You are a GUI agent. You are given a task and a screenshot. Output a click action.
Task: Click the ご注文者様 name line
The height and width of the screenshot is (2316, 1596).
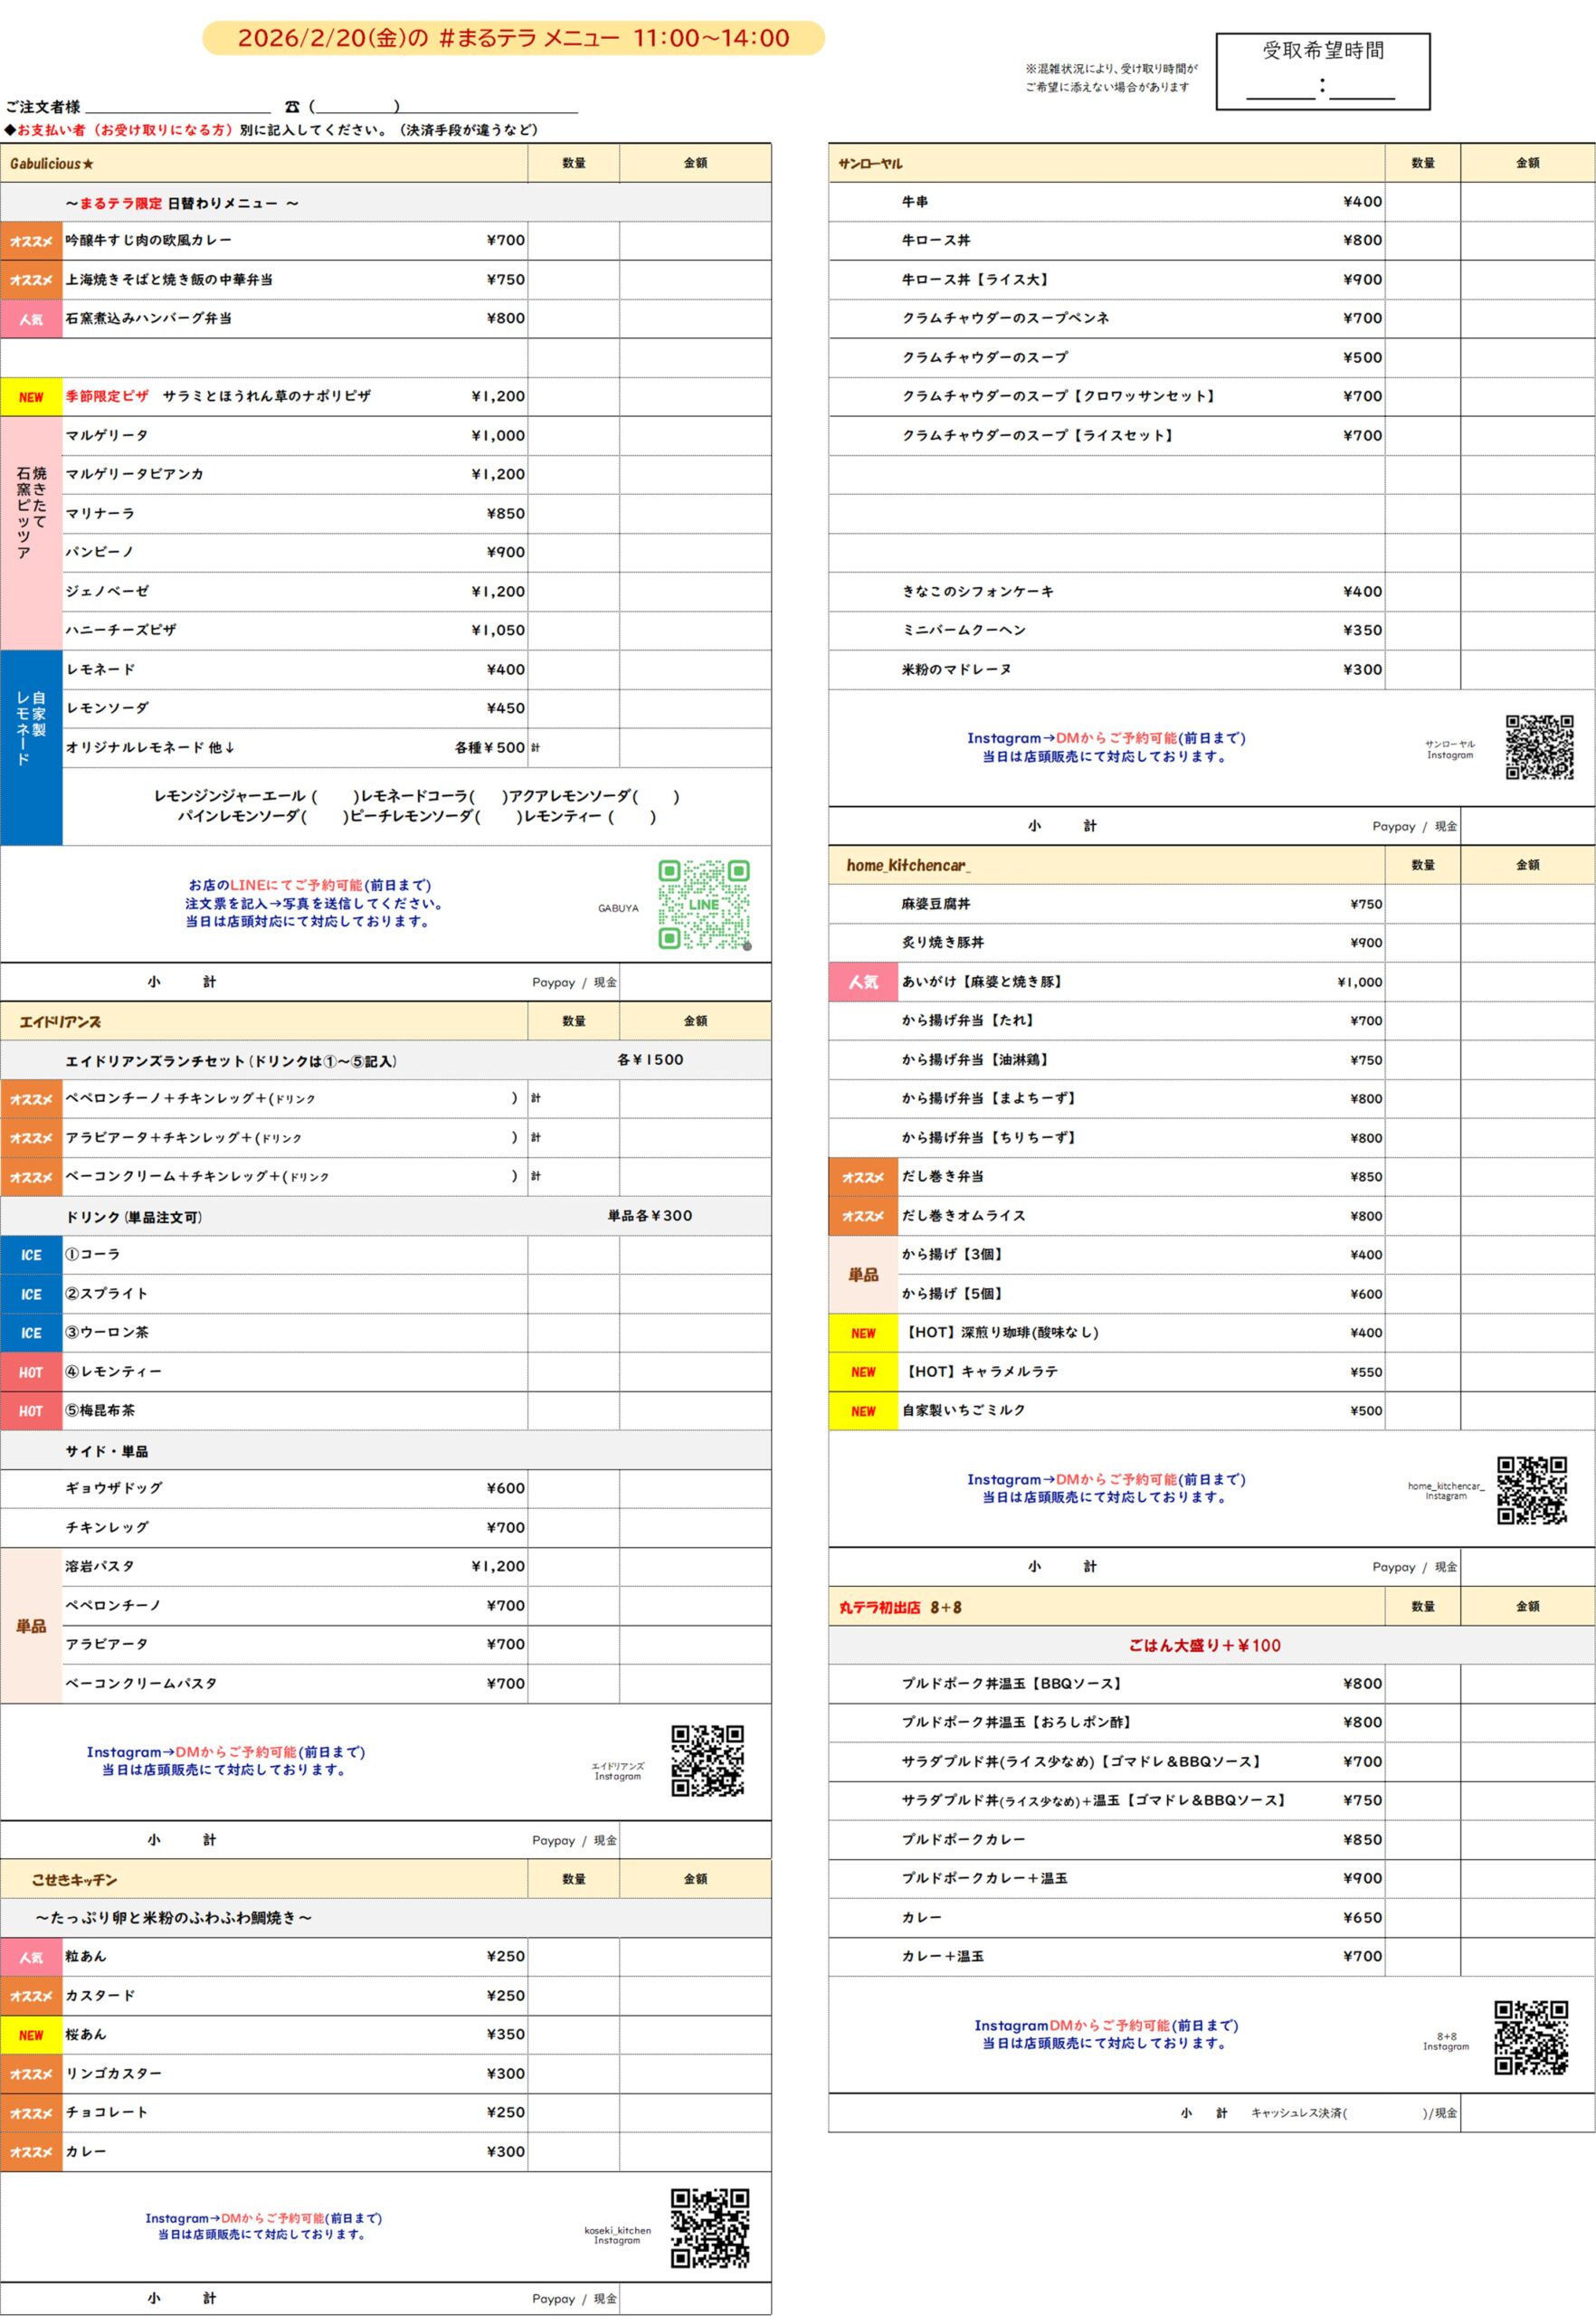click(x=178, y=107)
